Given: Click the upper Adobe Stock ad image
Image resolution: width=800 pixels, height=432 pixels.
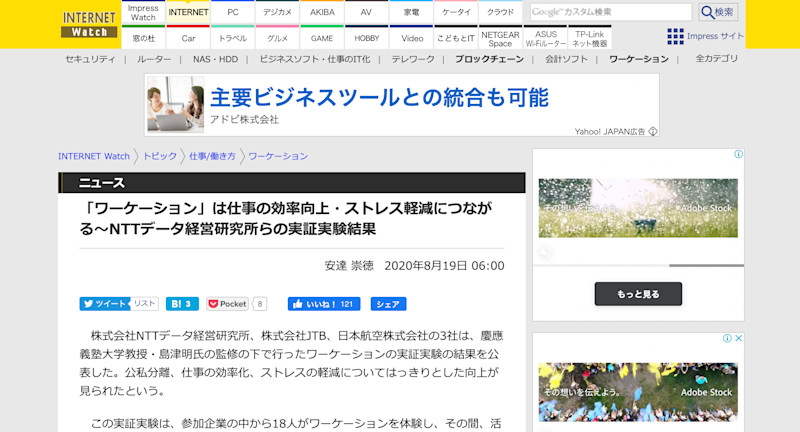Looking at the screenshot, I should click(x=638, y=208).
